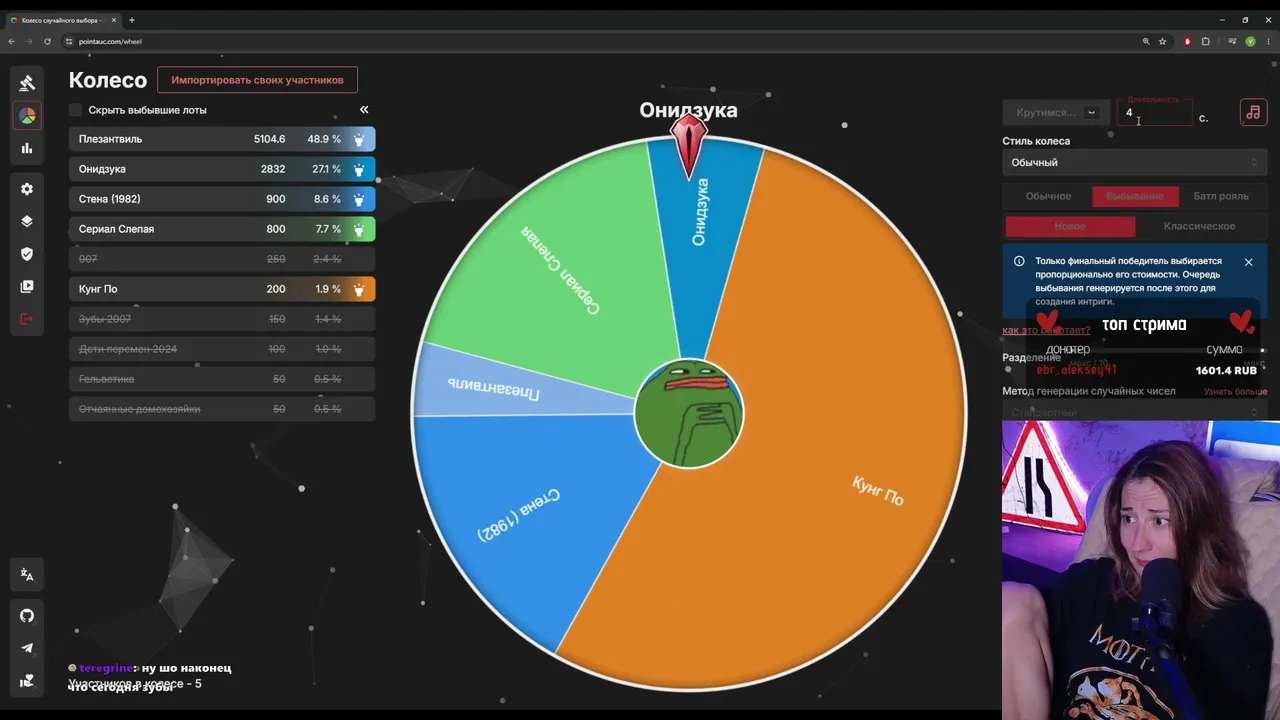Select the crossed-out Зубы 2007 lot row
Screen dimensions: 1280x720
222,319
